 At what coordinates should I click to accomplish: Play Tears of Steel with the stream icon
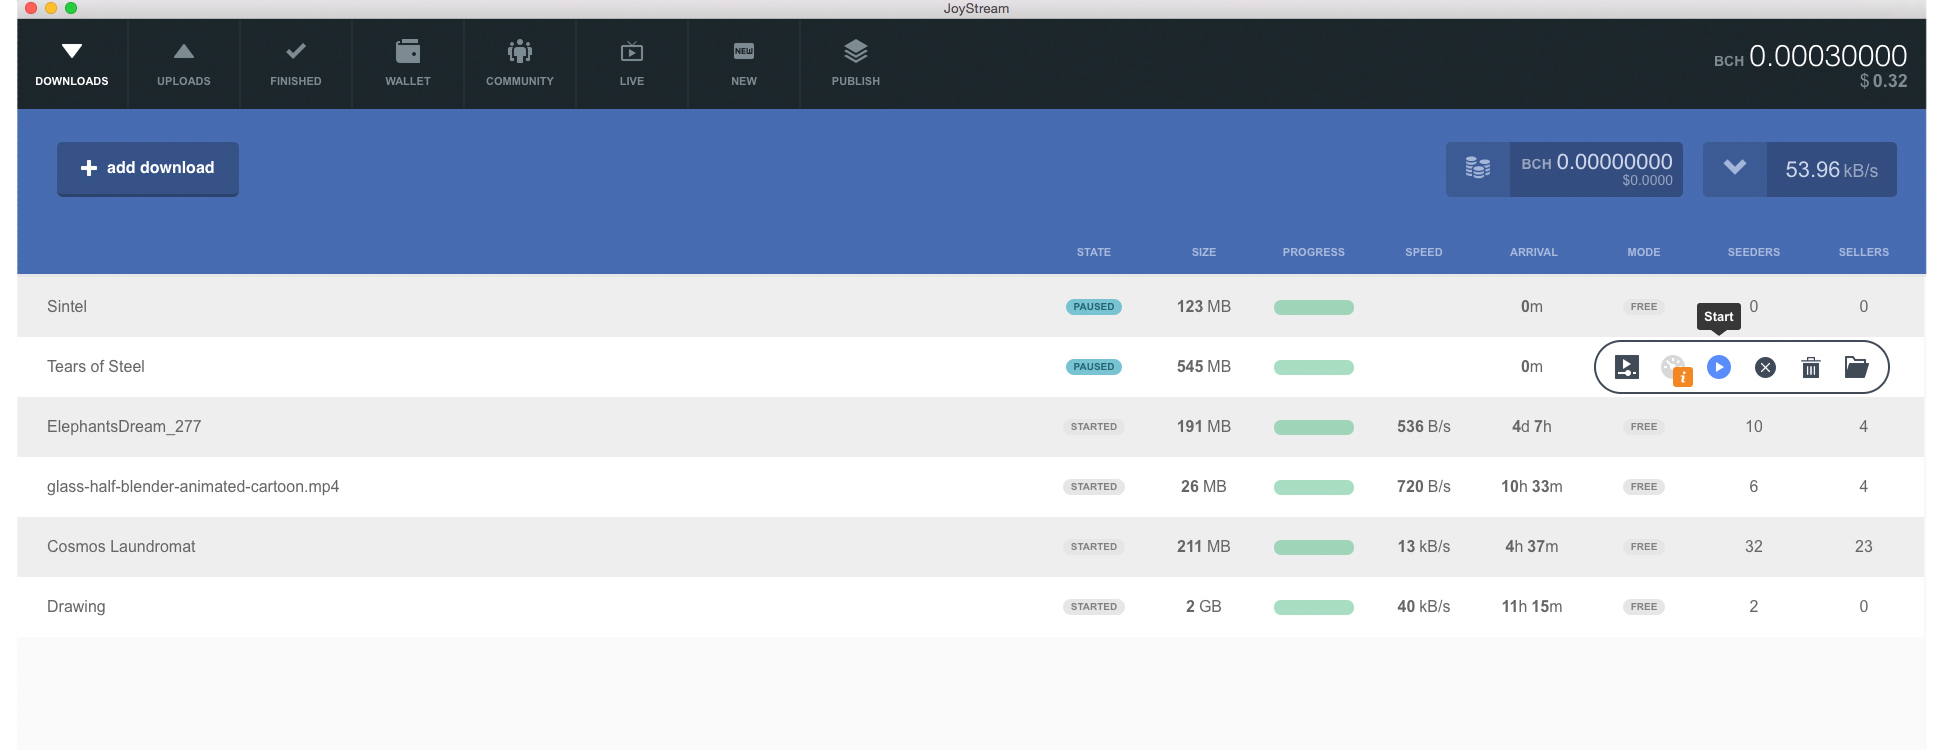click(x=1627, y=367)
